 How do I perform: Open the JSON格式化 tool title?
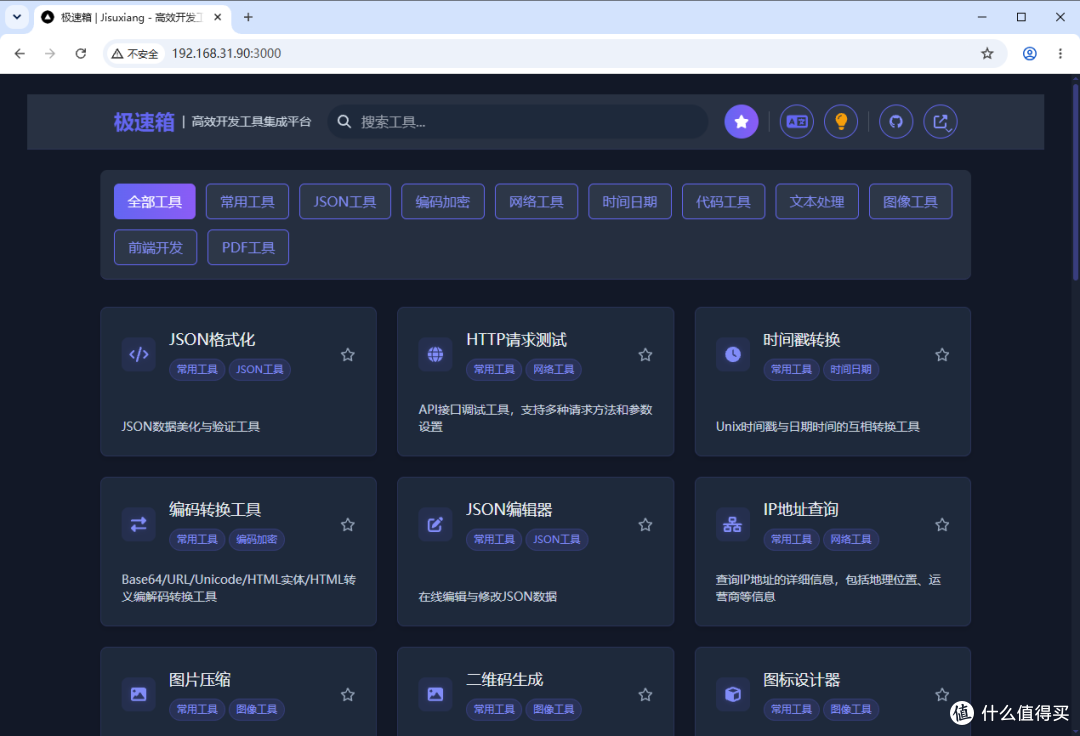click(212, 339)
